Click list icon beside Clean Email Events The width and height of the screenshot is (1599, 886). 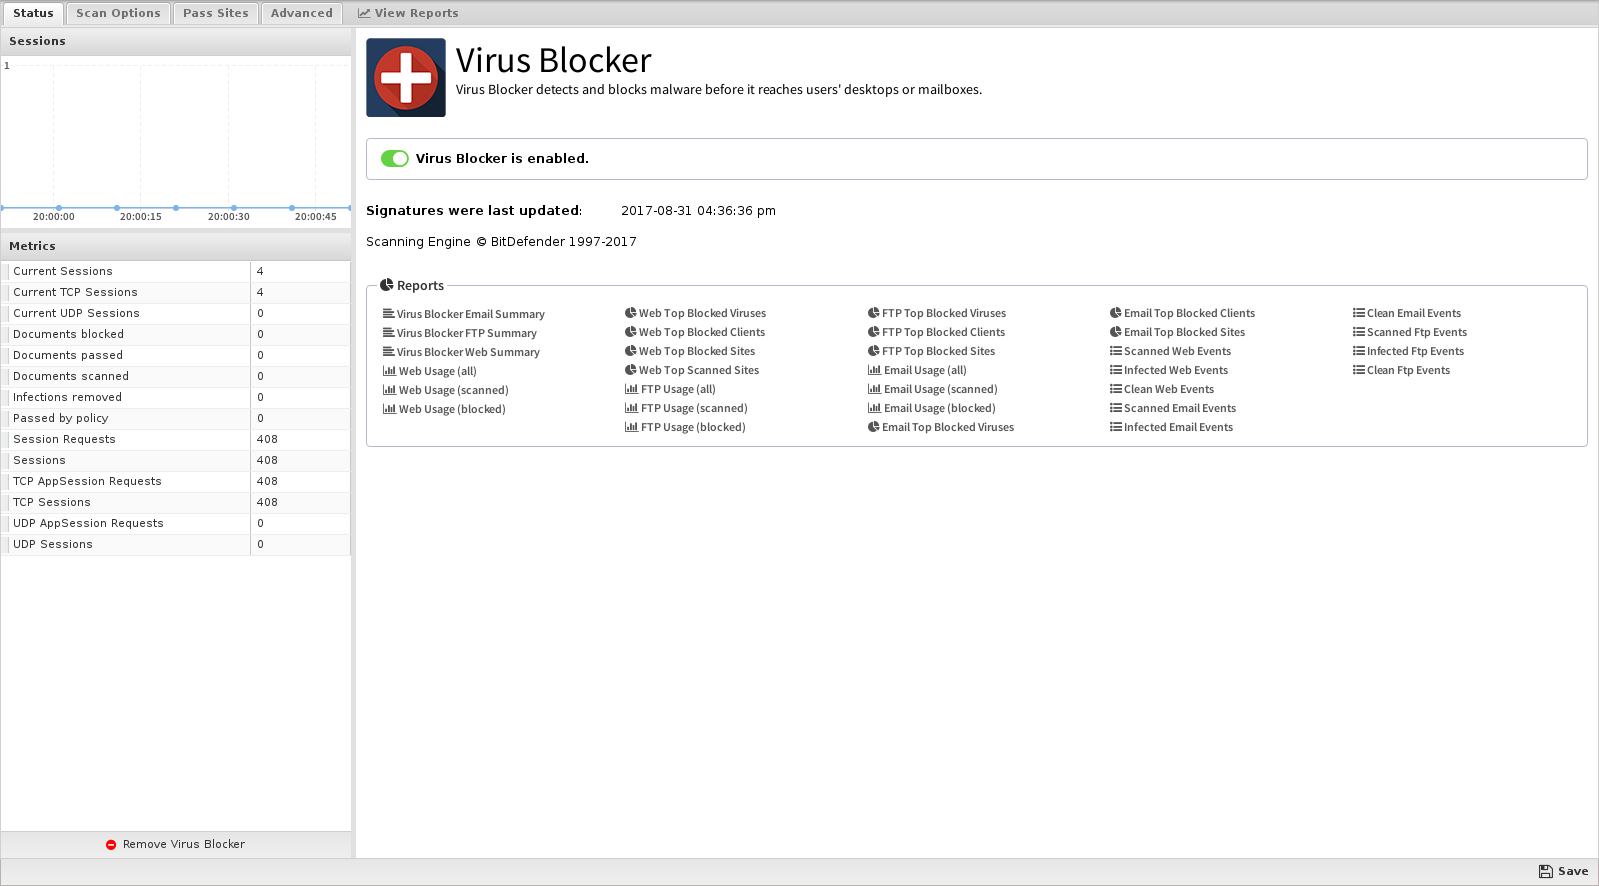[1359, 313]
